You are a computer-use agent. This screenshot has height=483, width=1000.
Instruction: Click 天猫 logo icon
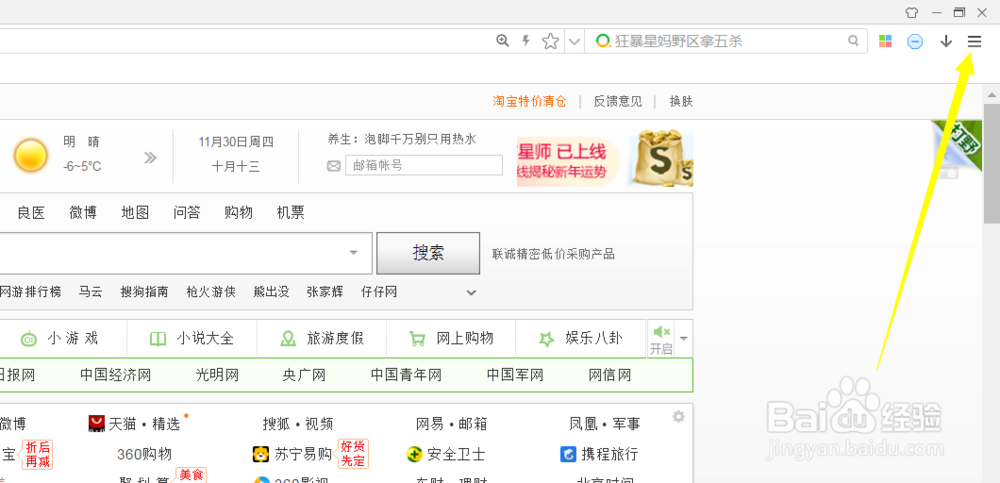[x=96, y=423]
